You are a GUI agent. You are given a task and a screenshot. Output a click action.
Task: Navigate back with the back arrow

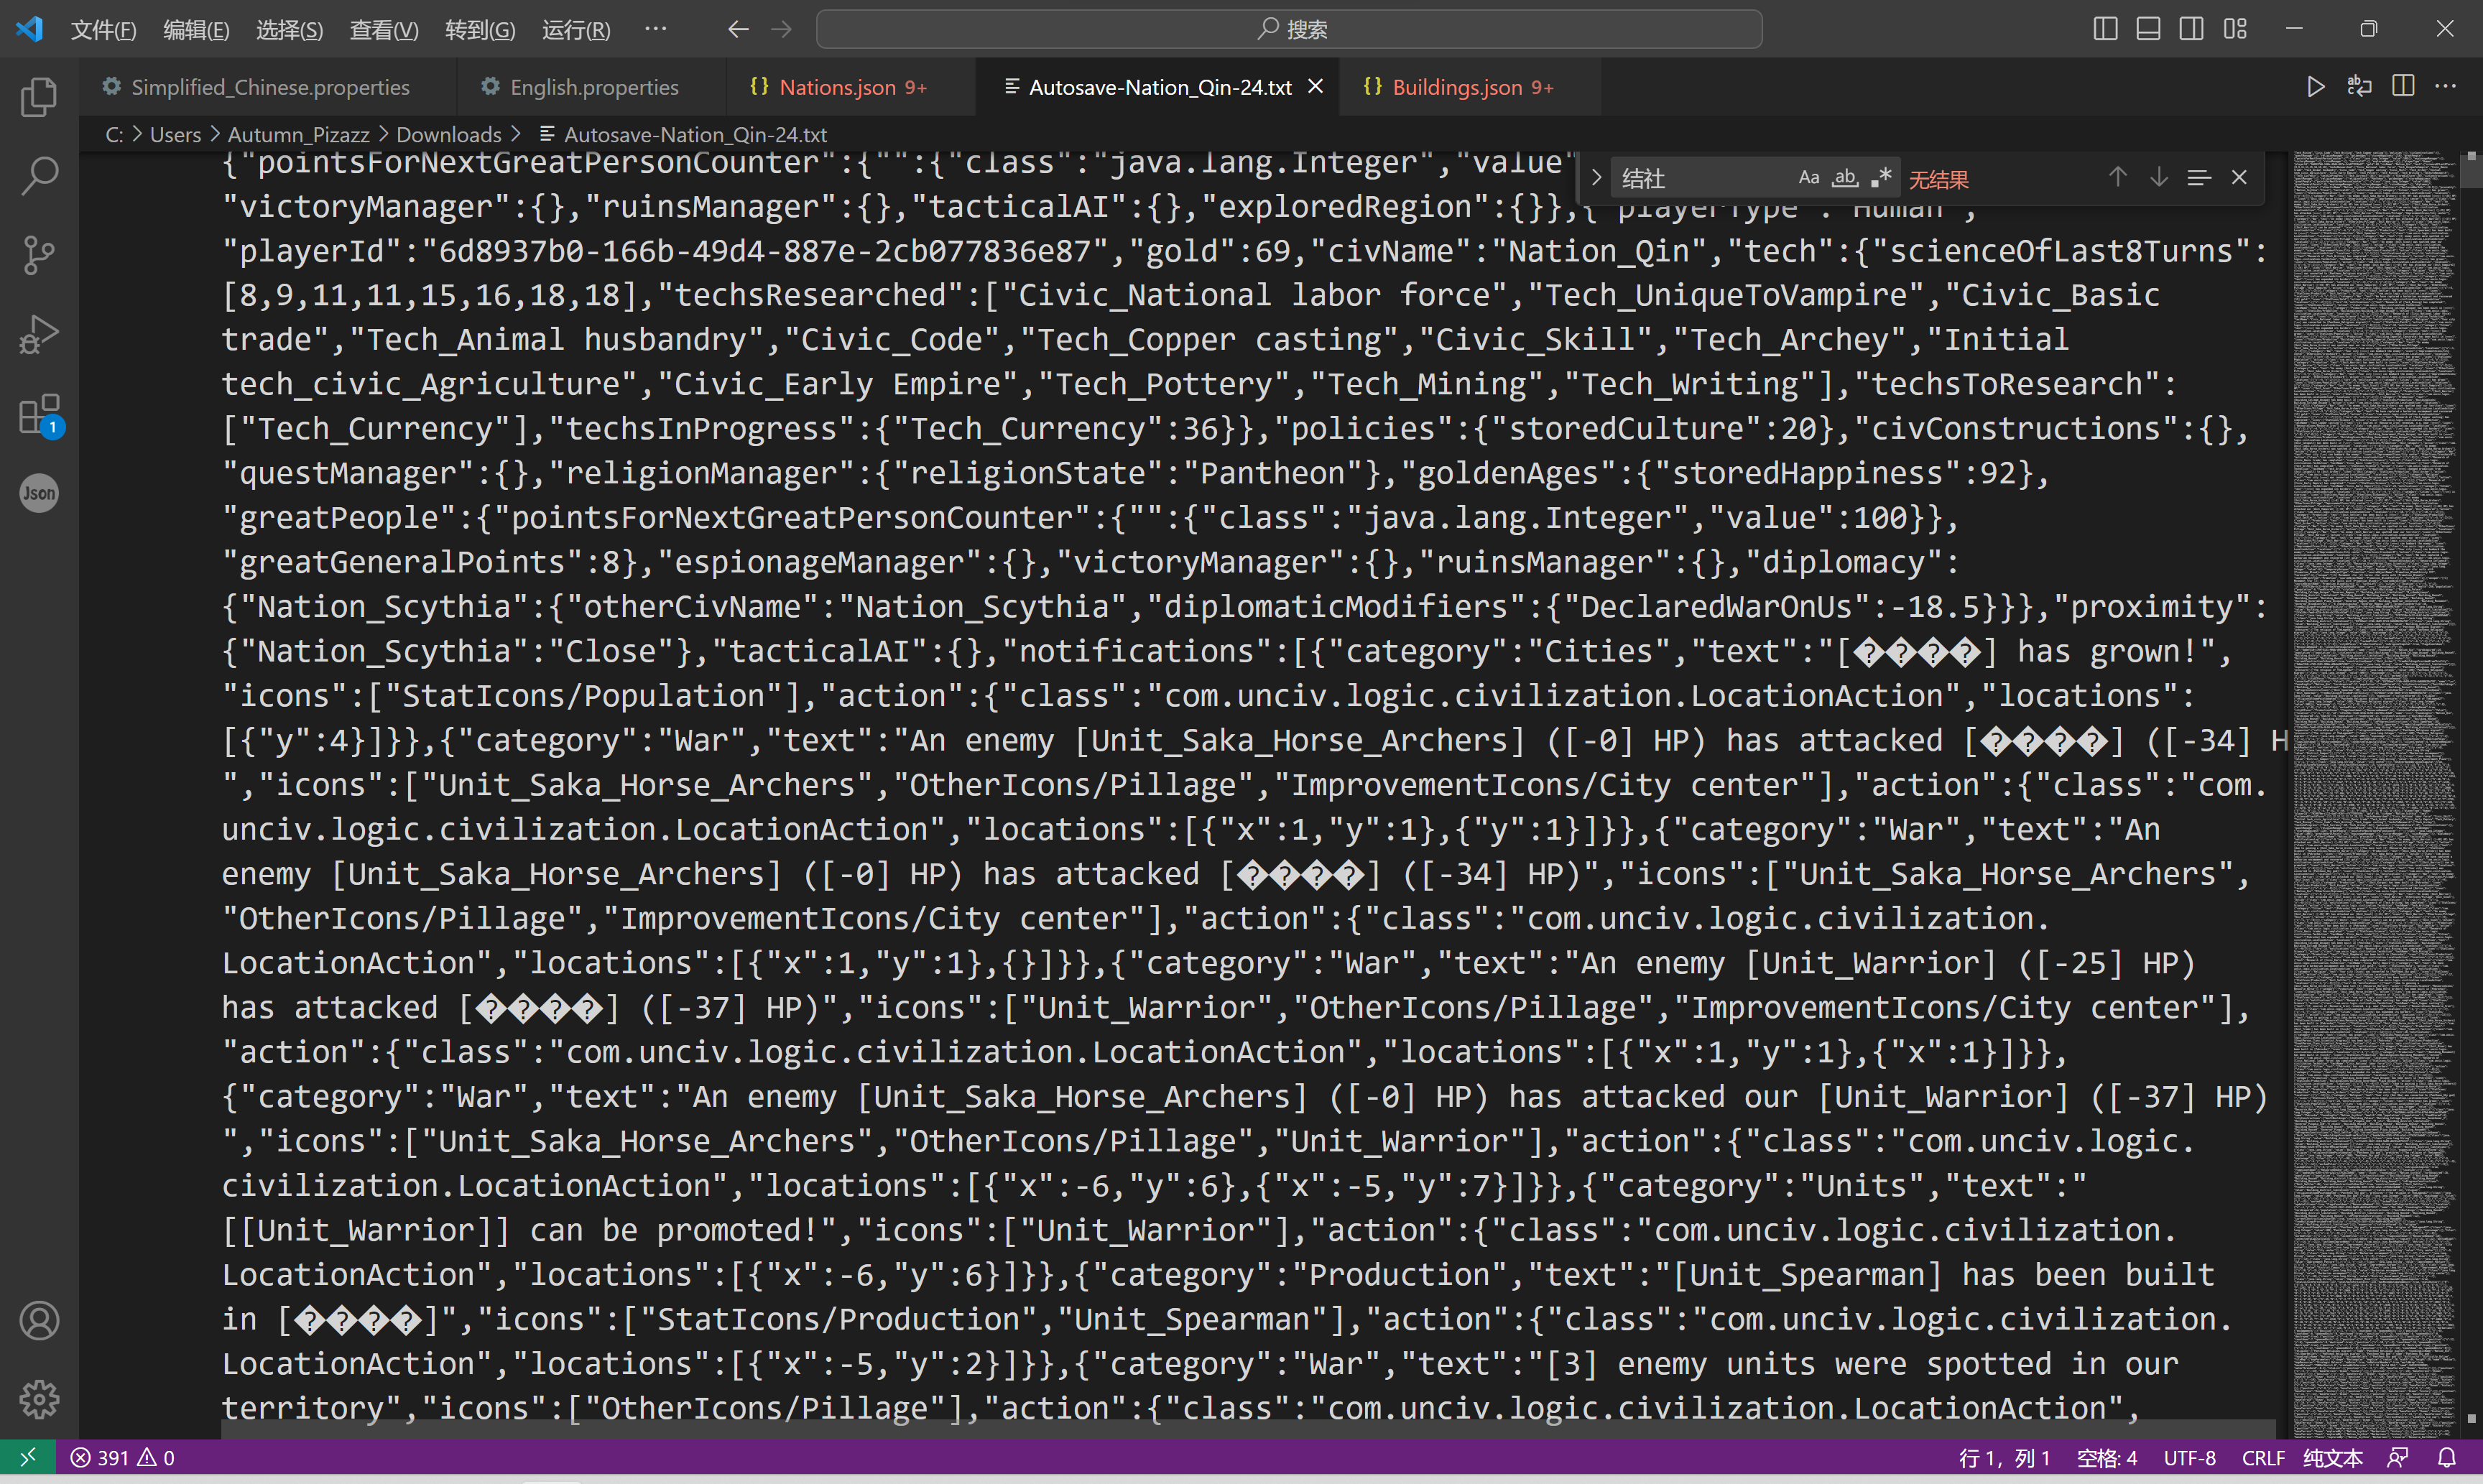[737, 29]
